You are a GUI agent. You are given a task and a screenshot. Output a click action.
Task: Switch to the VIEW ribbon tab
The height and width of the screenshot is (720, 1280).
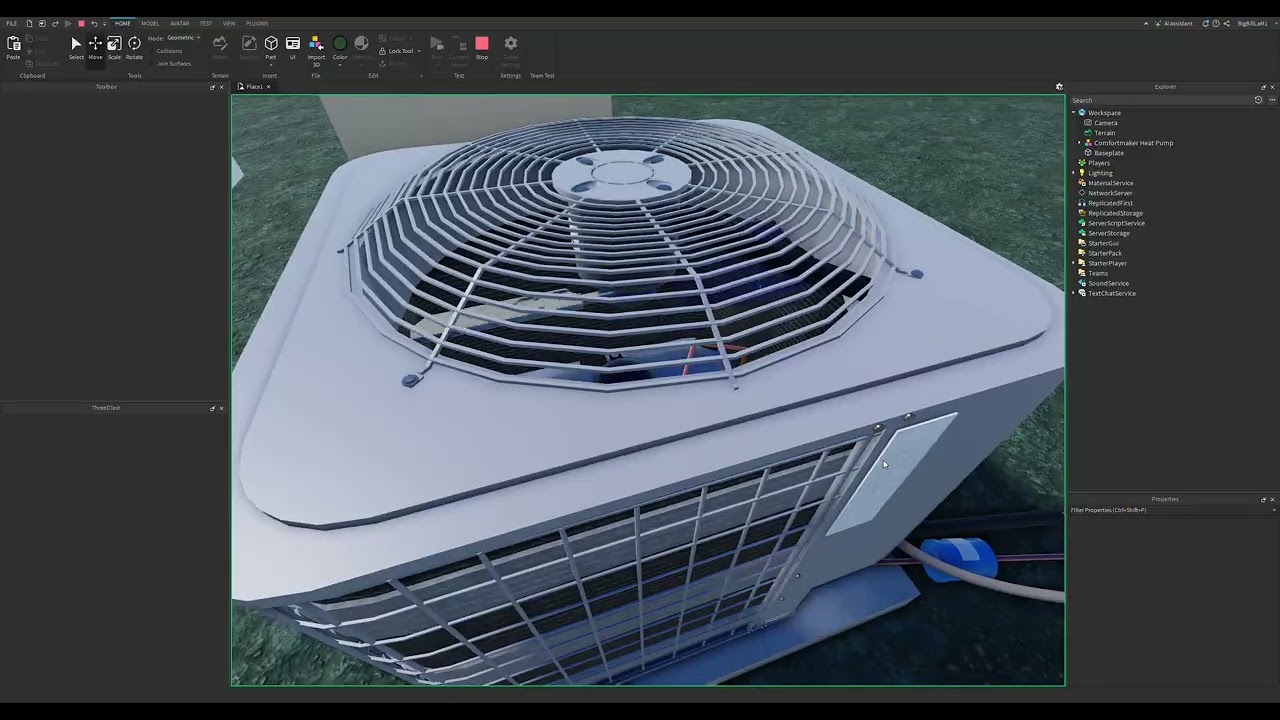coord(229,23)
